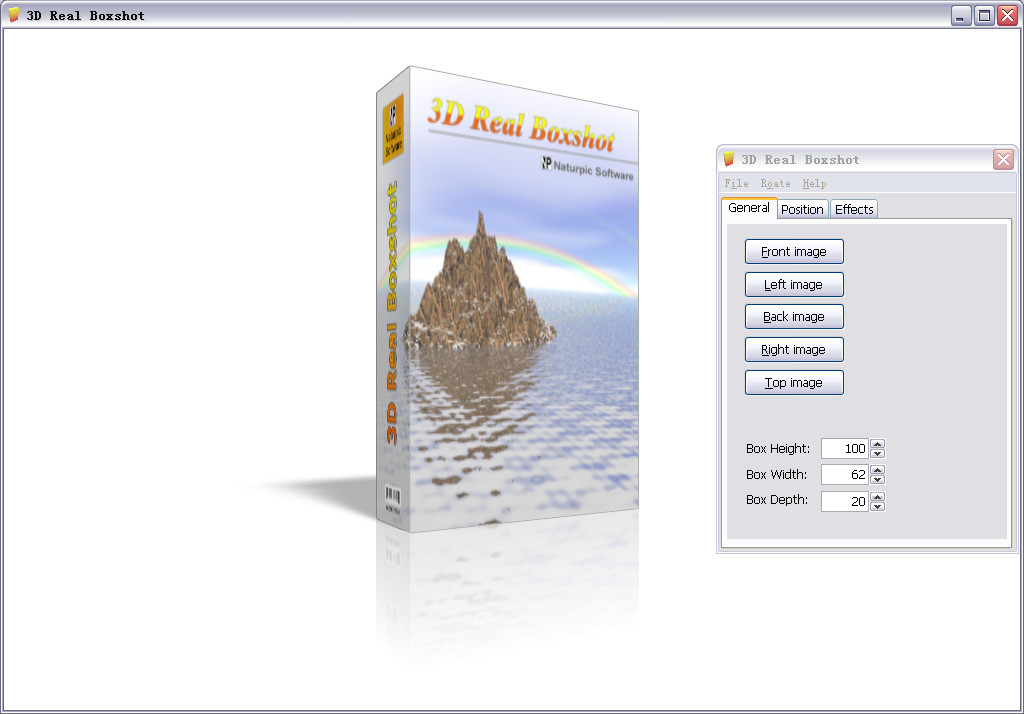Viewport: 1024px width, 714px height.
Task: Click the Box Width label
Action: tap(776, 475)
